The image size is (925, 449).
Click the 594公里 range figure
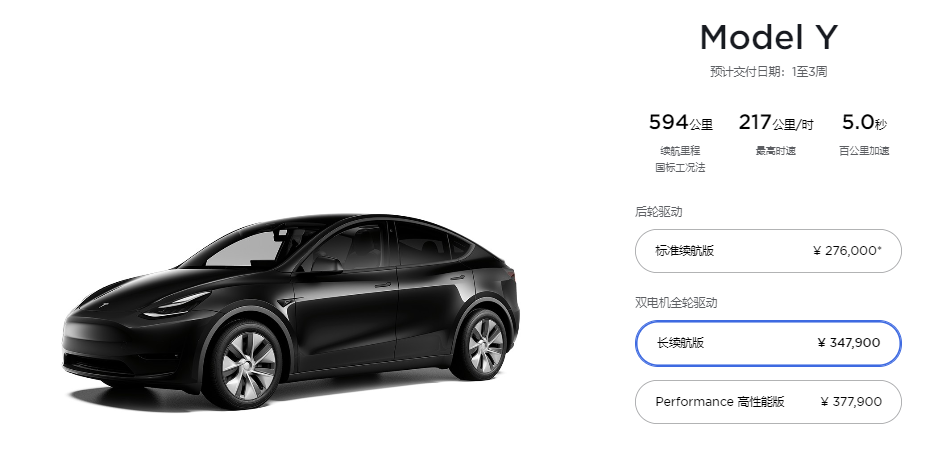(681, 123)
